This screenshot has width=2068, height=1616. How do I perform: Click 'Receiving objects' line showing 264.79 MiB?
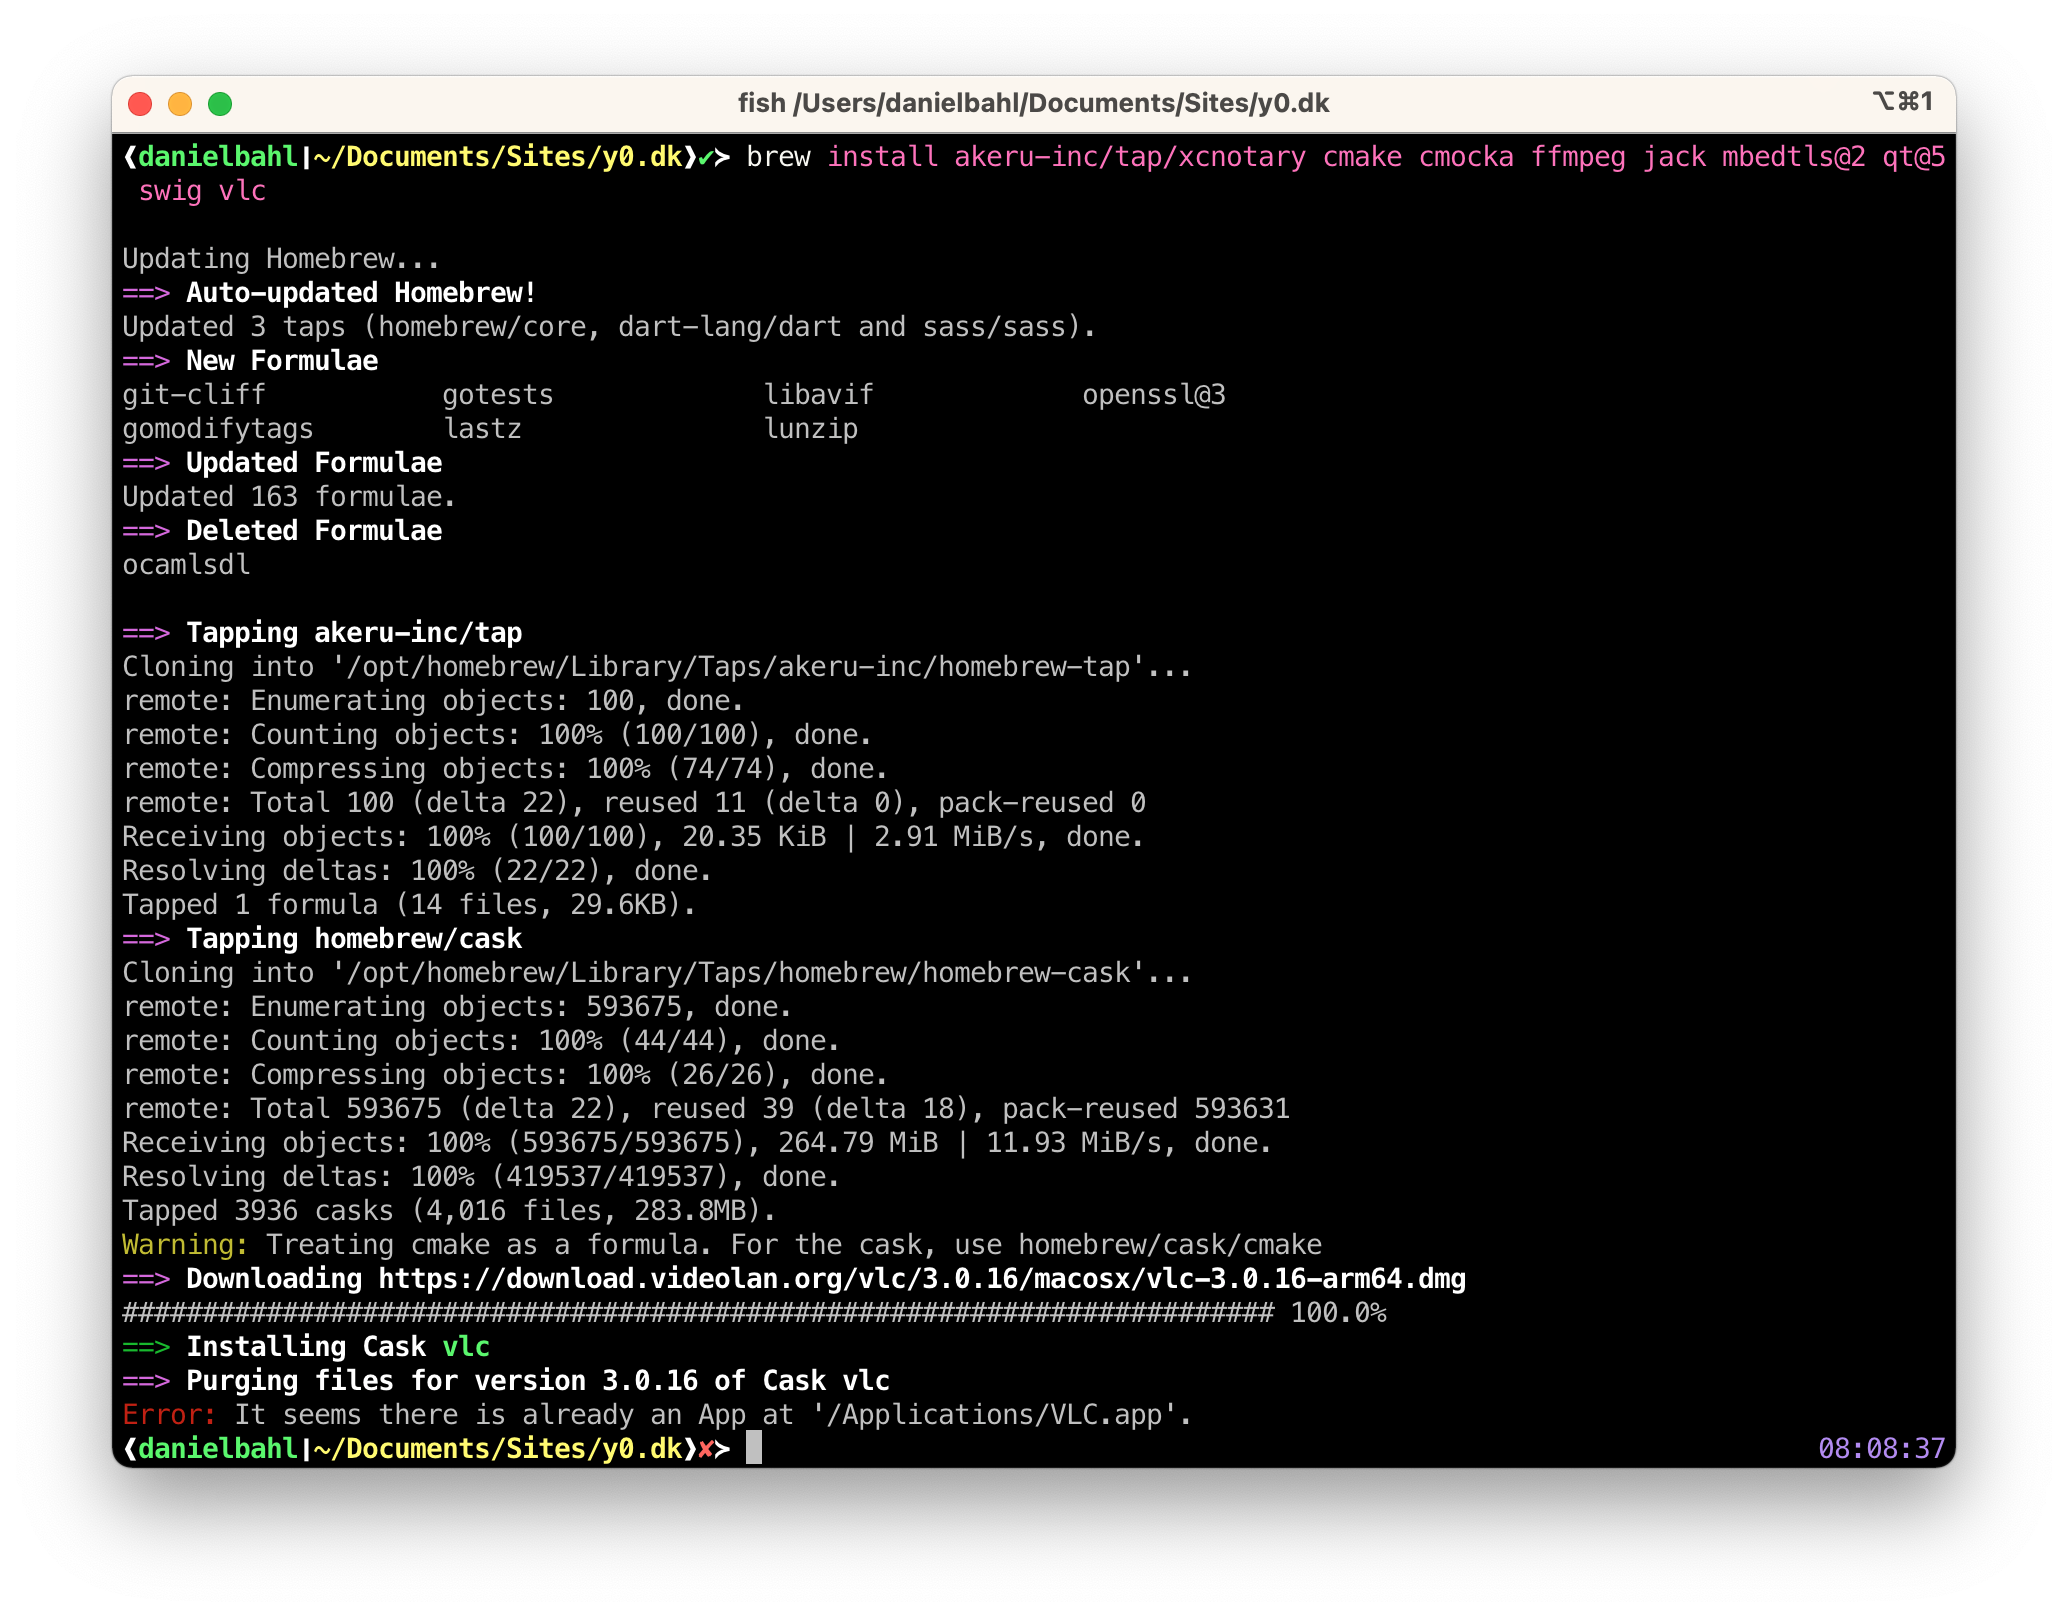tap(697, 1143)
